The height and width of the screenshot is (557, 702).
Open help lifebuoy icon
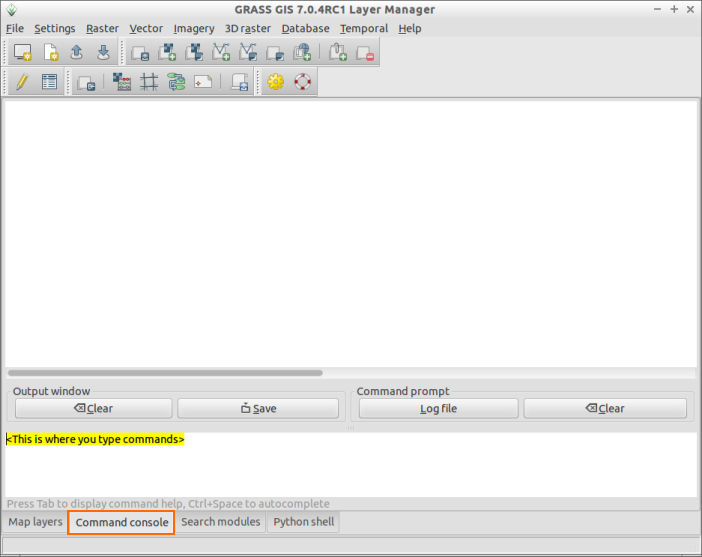303,81
